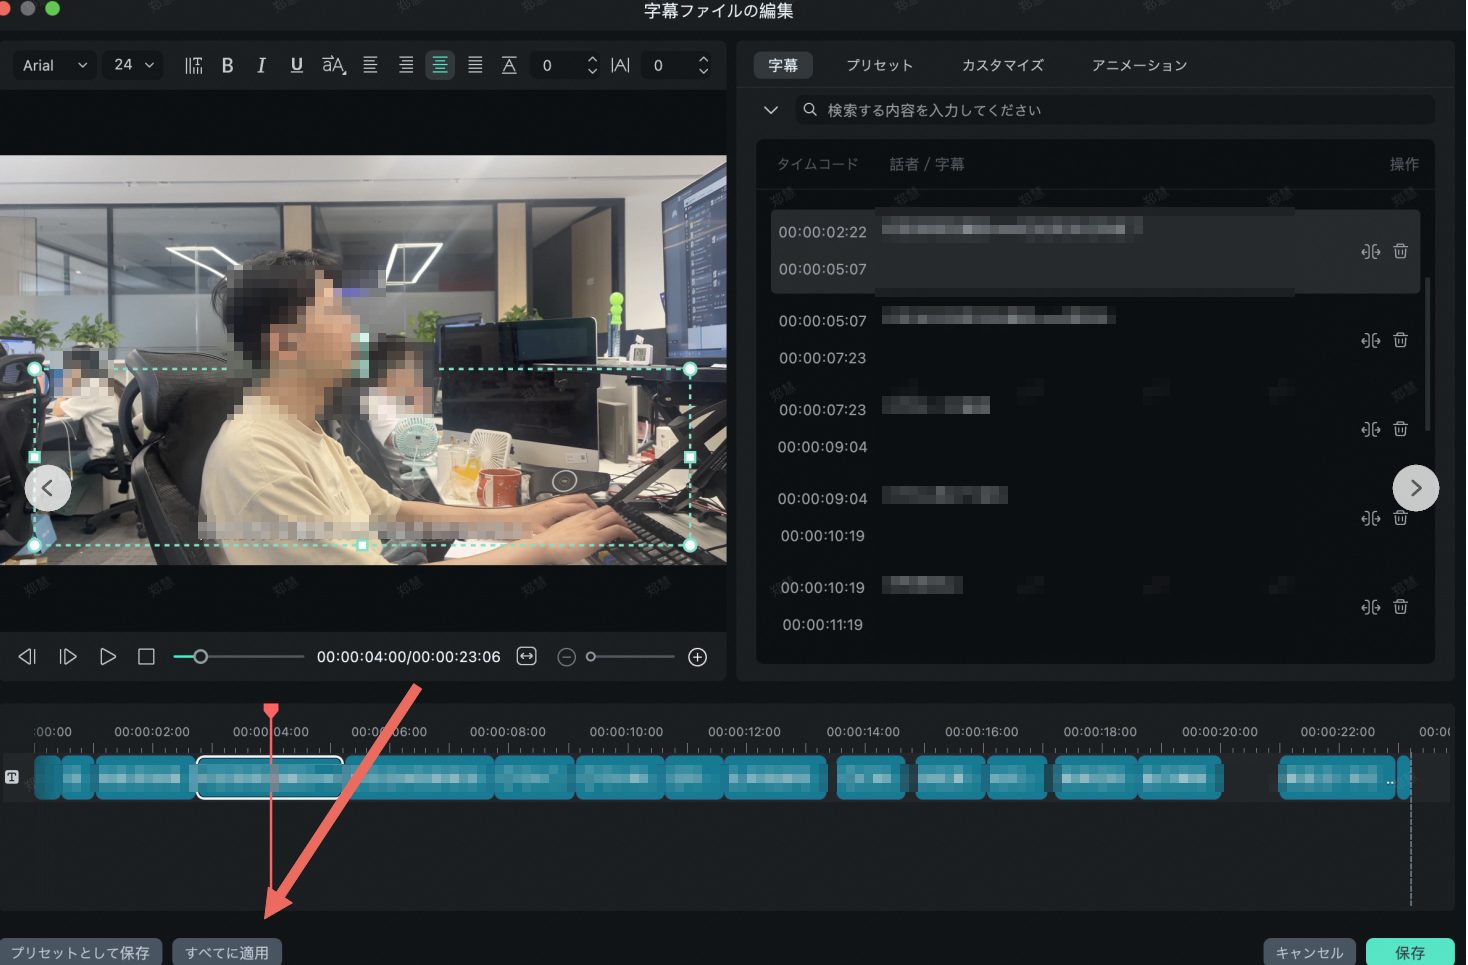
Task: Enable left text alignment
Action: pos(370,65)
